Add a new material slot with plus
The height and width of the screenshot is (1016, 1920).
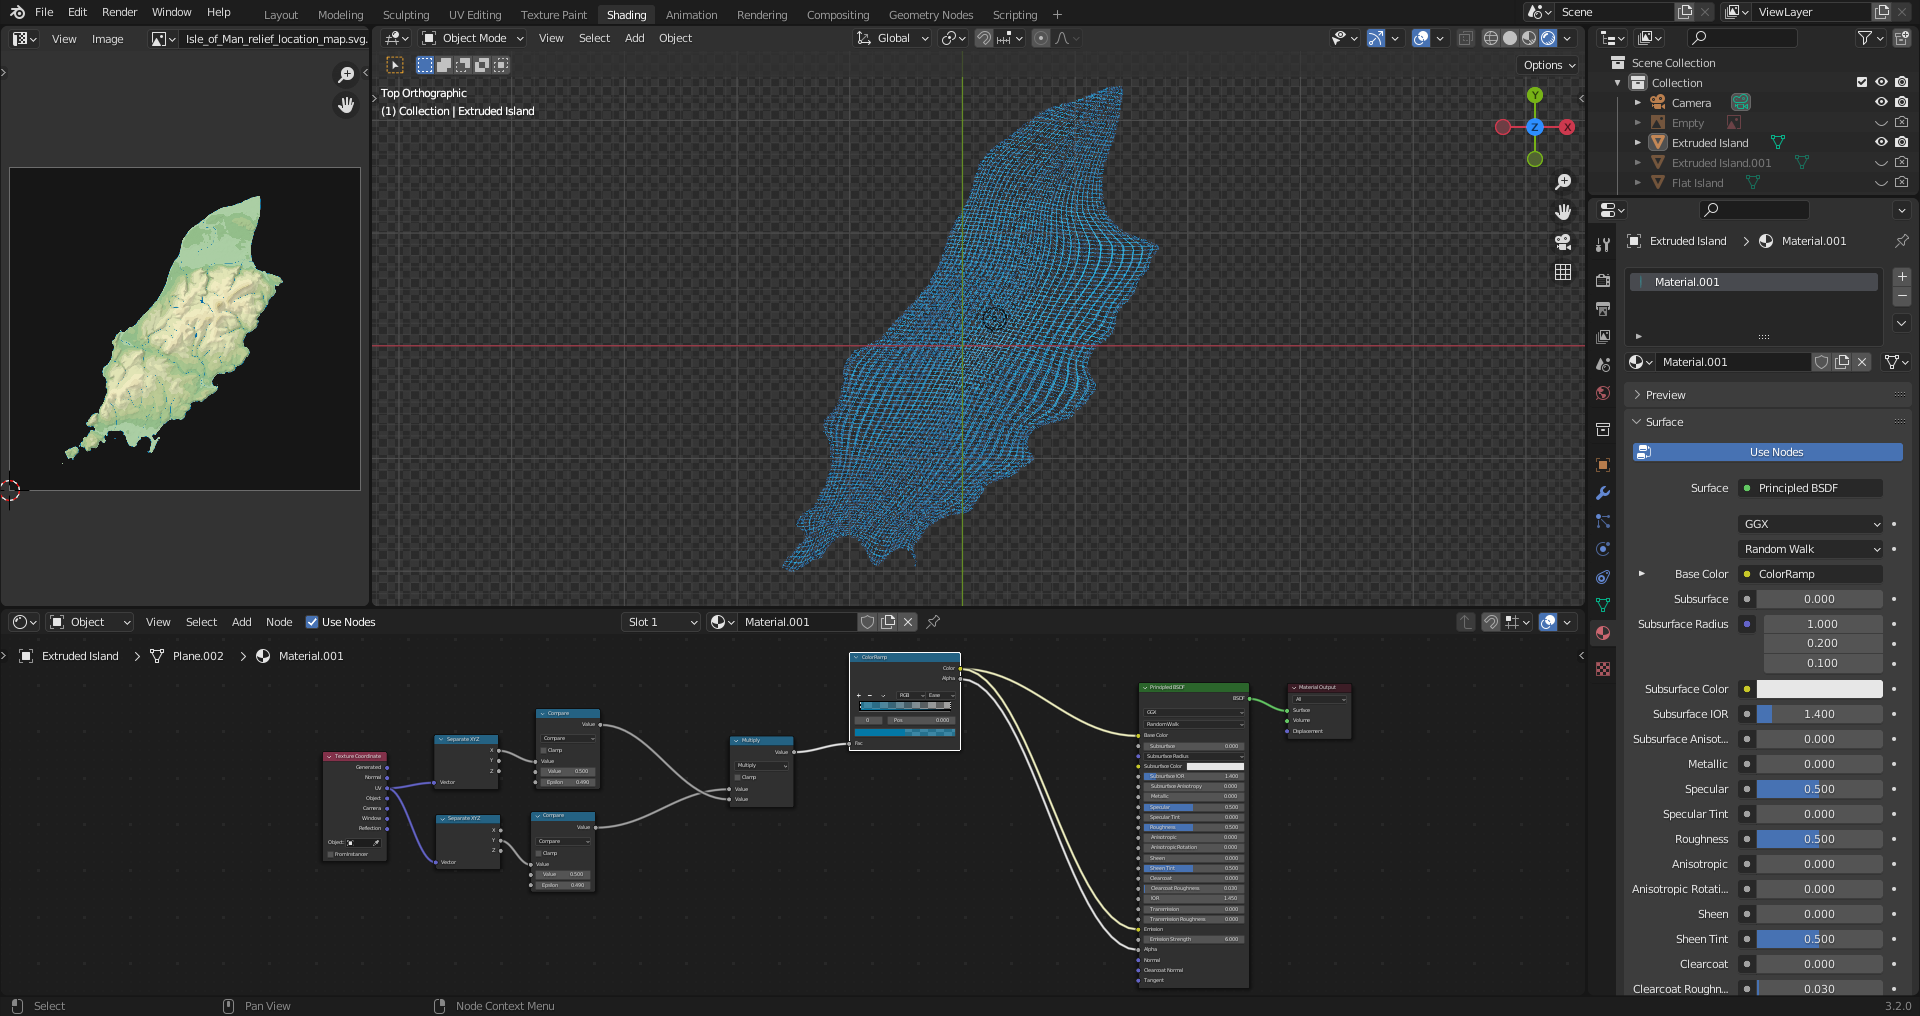point(1901,277)
